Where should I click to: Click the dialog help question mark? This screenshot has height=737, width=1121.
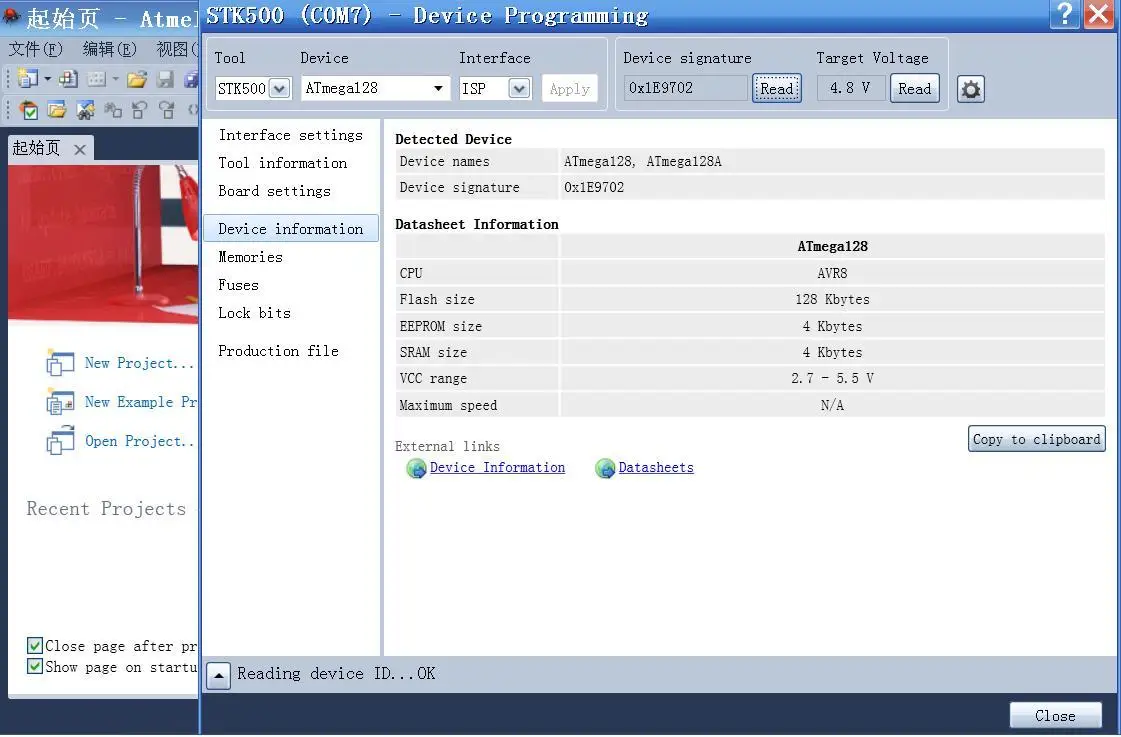(x=1065, y=14)
